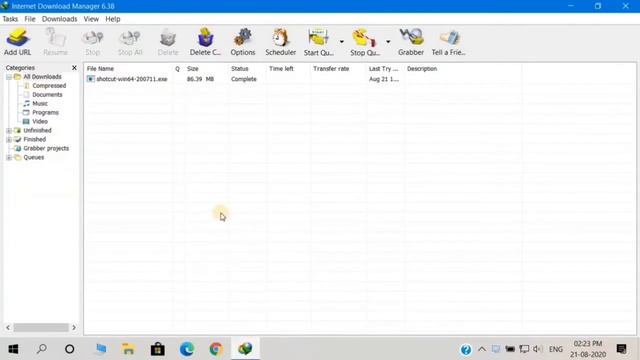
Task: Open the notification center icon
Action: click(622, 349)
